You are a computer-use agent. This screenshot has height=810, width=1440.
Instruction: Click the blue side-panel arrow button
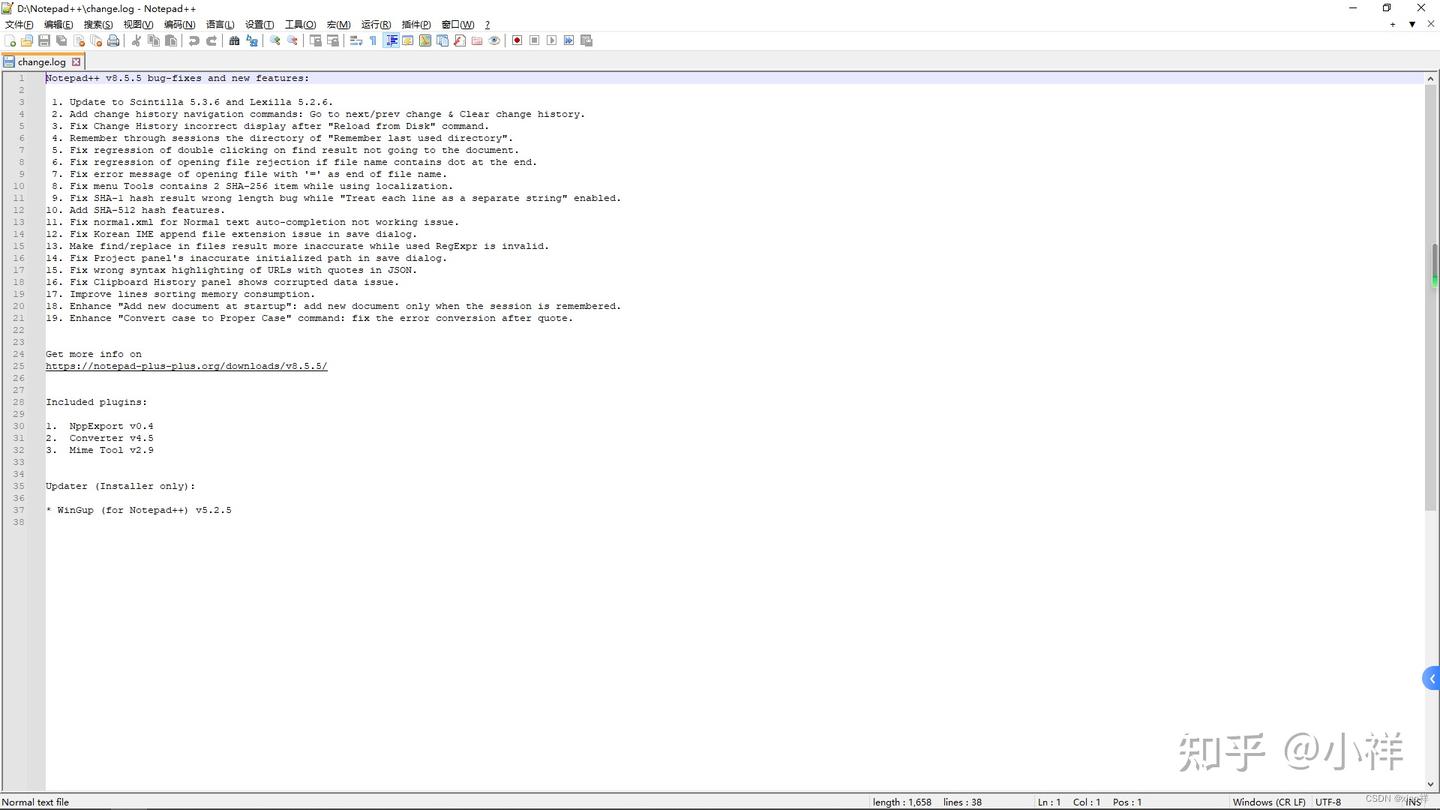(1431, 679)
